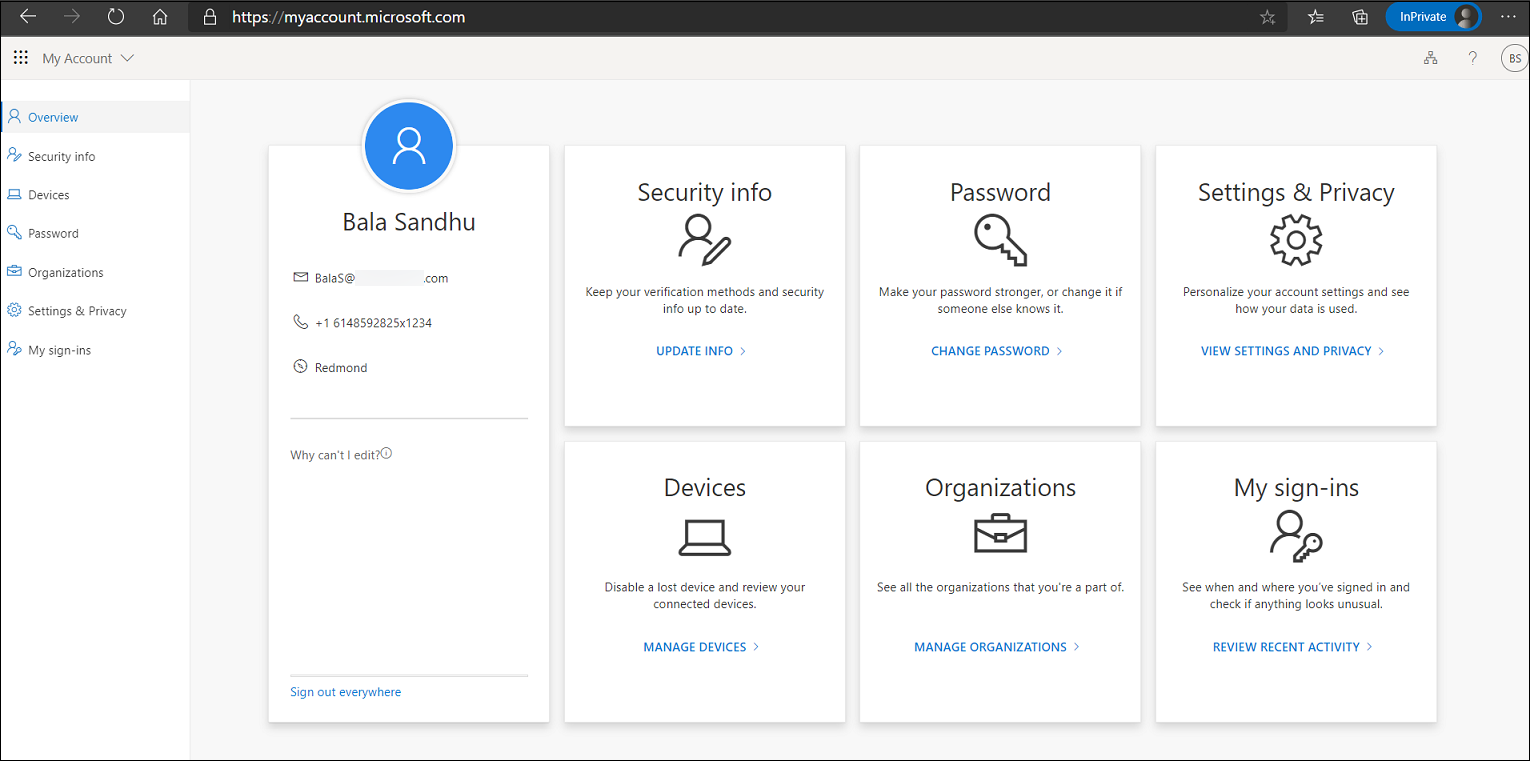Click the Bala Sandhu profile picture
Image resolution: width=1530 pixels, height=761 pixels.
point(409,146)
